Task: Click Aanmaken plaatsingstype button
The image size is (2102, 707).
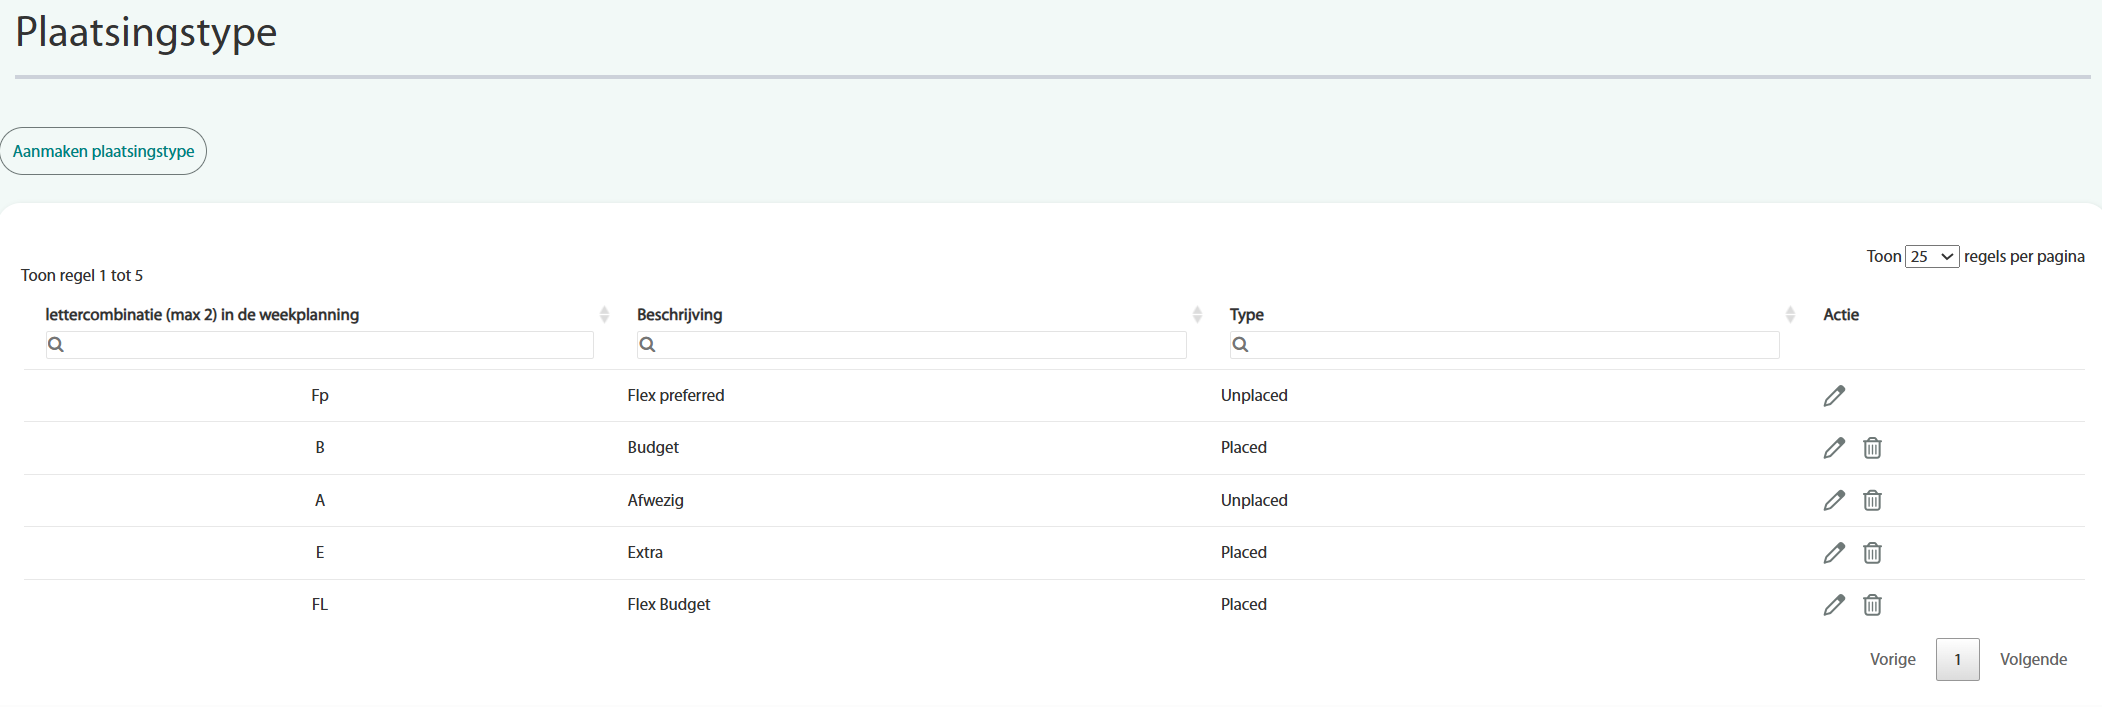Action: point(103,151)
